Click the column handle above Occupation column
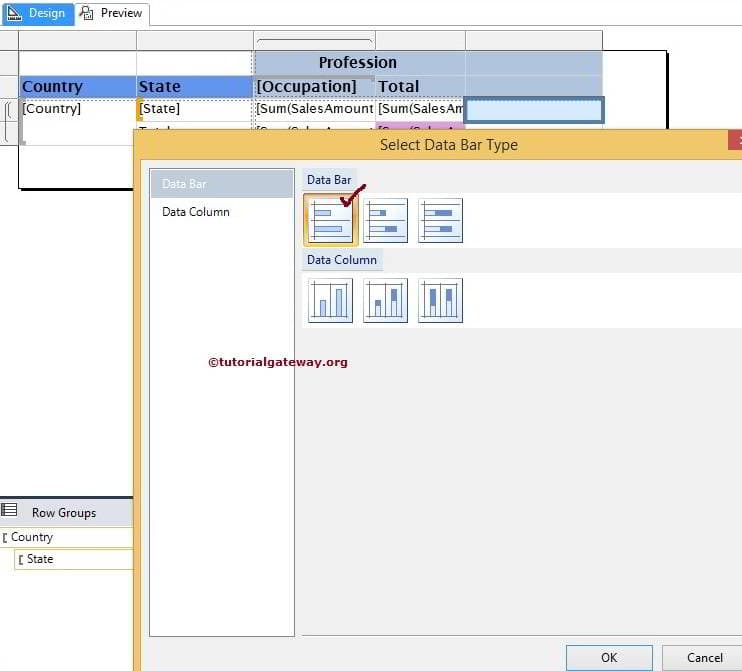Viewport: 742px width, 671px height. point(315,41)
